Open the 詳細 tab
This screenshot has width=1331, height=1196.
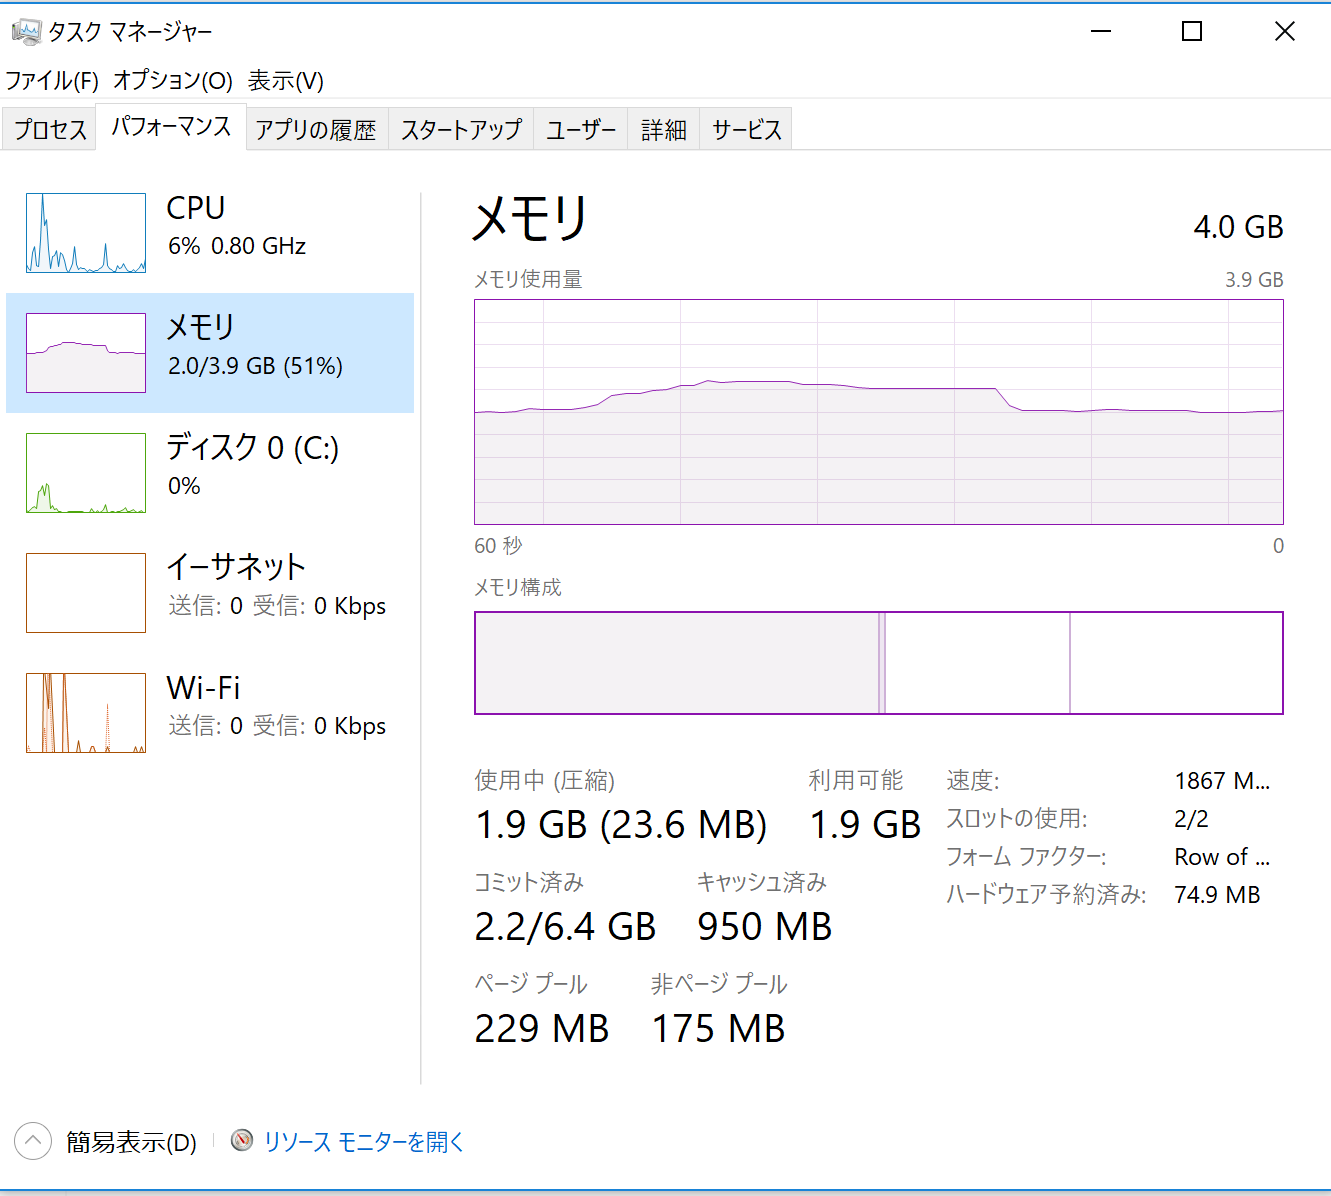[x=664, y=130]
